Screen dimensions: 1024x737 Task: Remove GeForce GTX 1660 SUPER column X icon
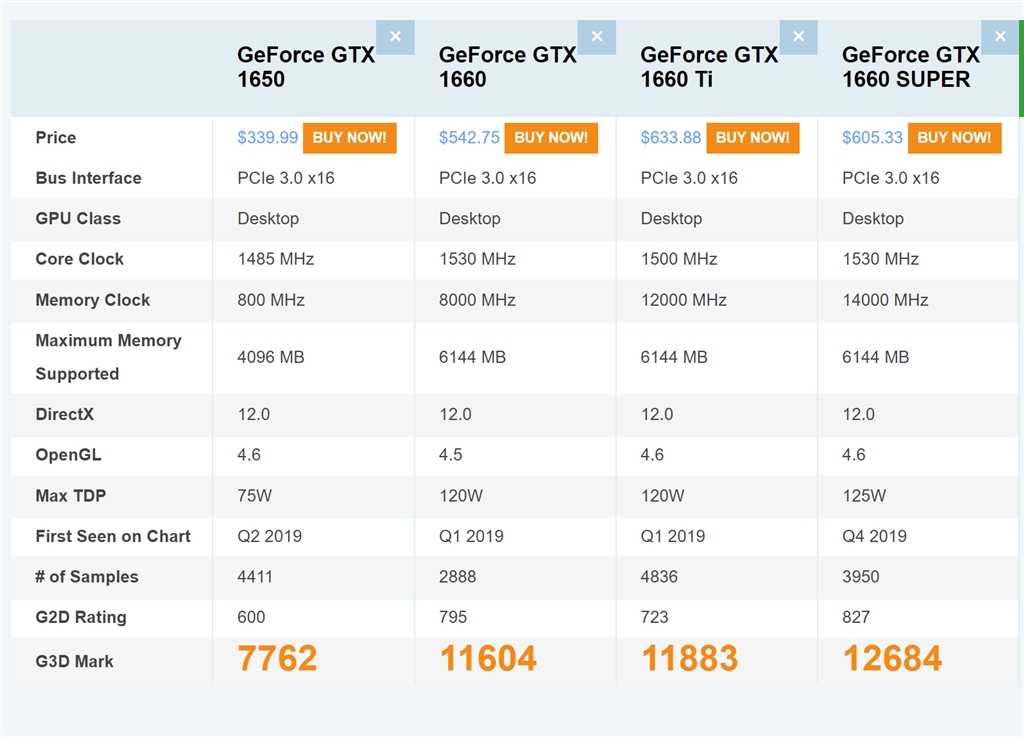pyautogui.click(x=1000, y=37)
